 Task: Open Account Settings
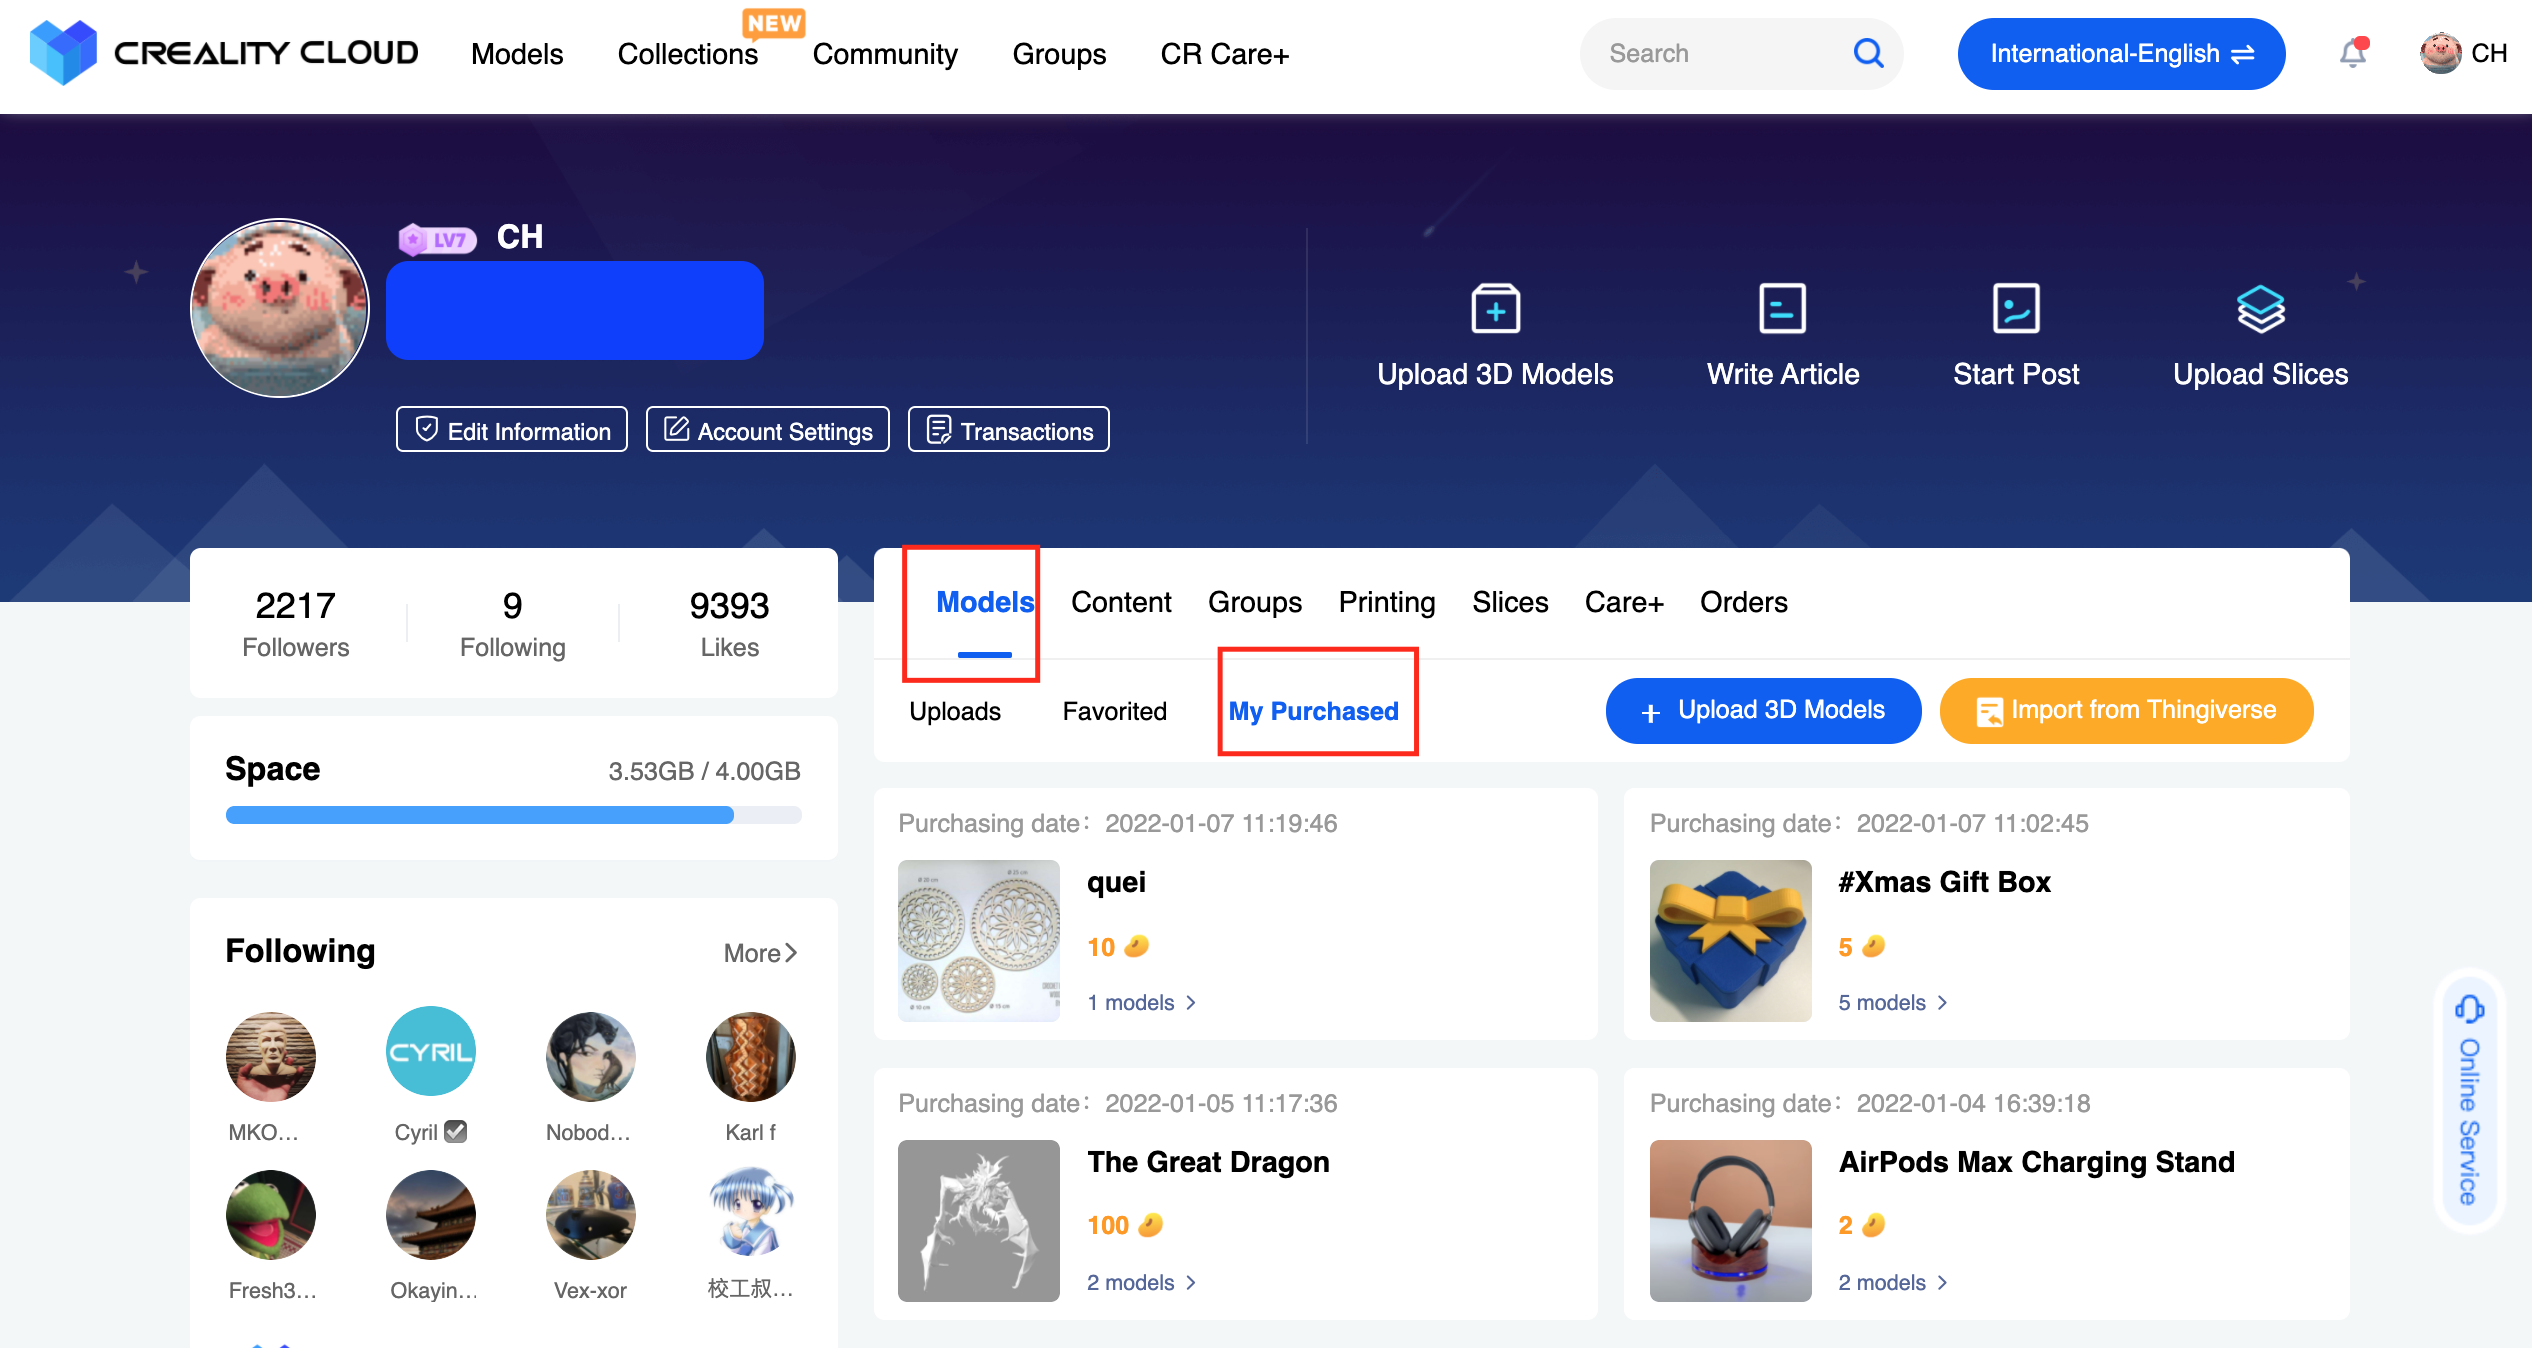coord(767,430)
